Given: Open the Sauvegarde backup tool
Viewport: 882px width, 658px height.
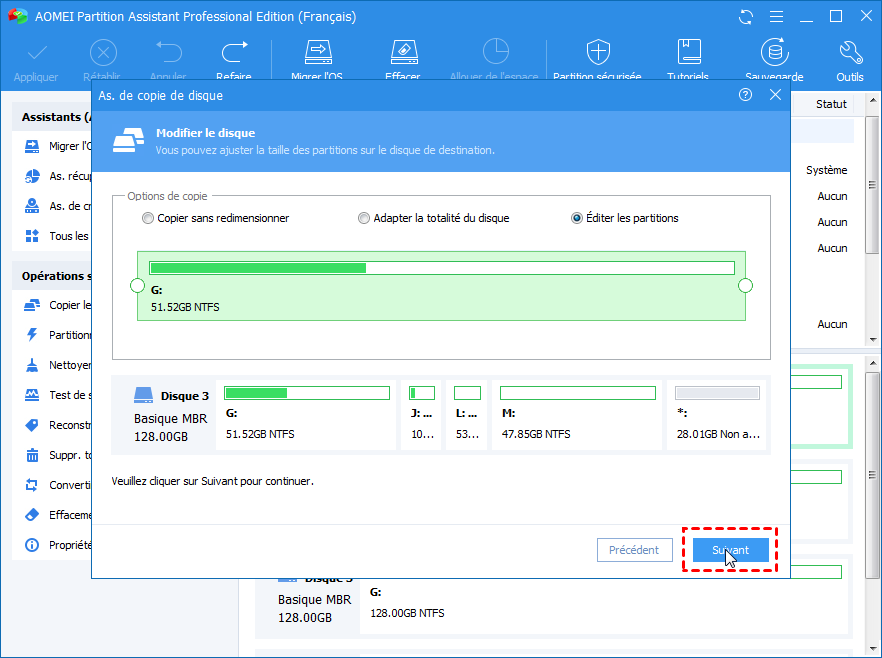Looking at the screenshot, I should [x=775, y=52].
